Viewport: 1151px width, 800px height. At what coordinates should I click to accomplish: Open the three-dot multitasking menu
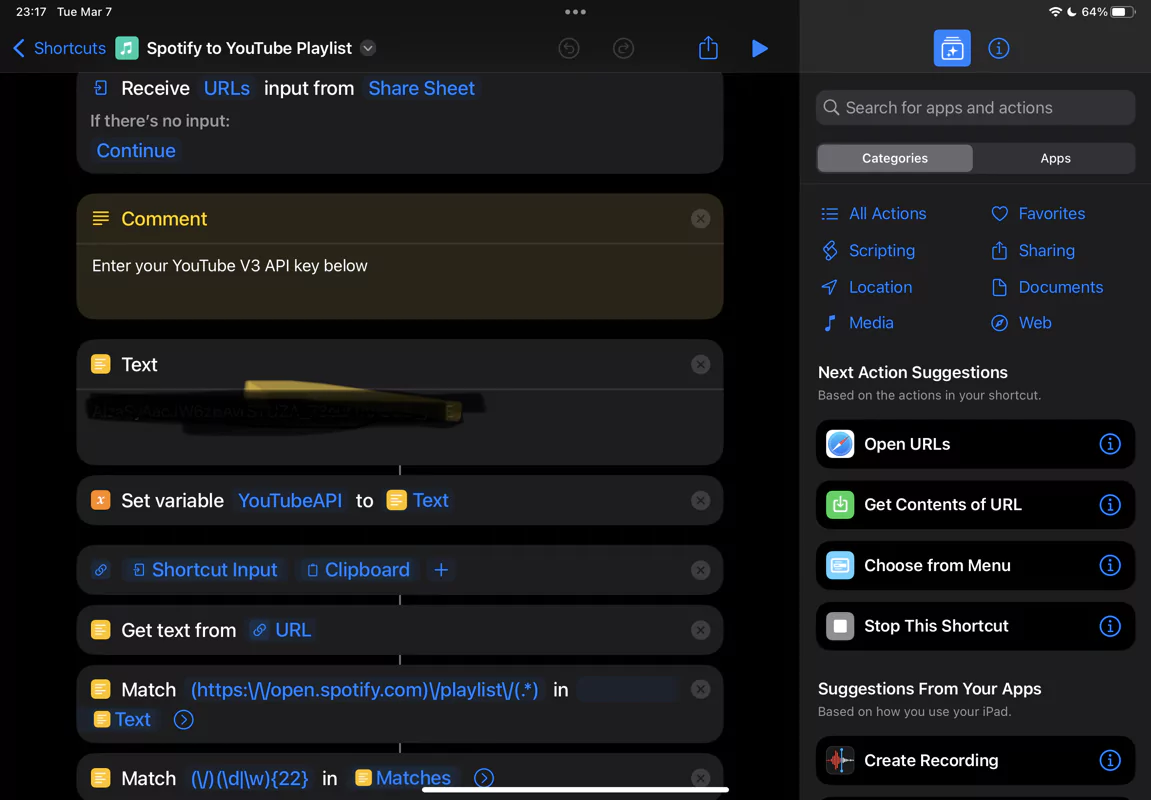(576, 12)
